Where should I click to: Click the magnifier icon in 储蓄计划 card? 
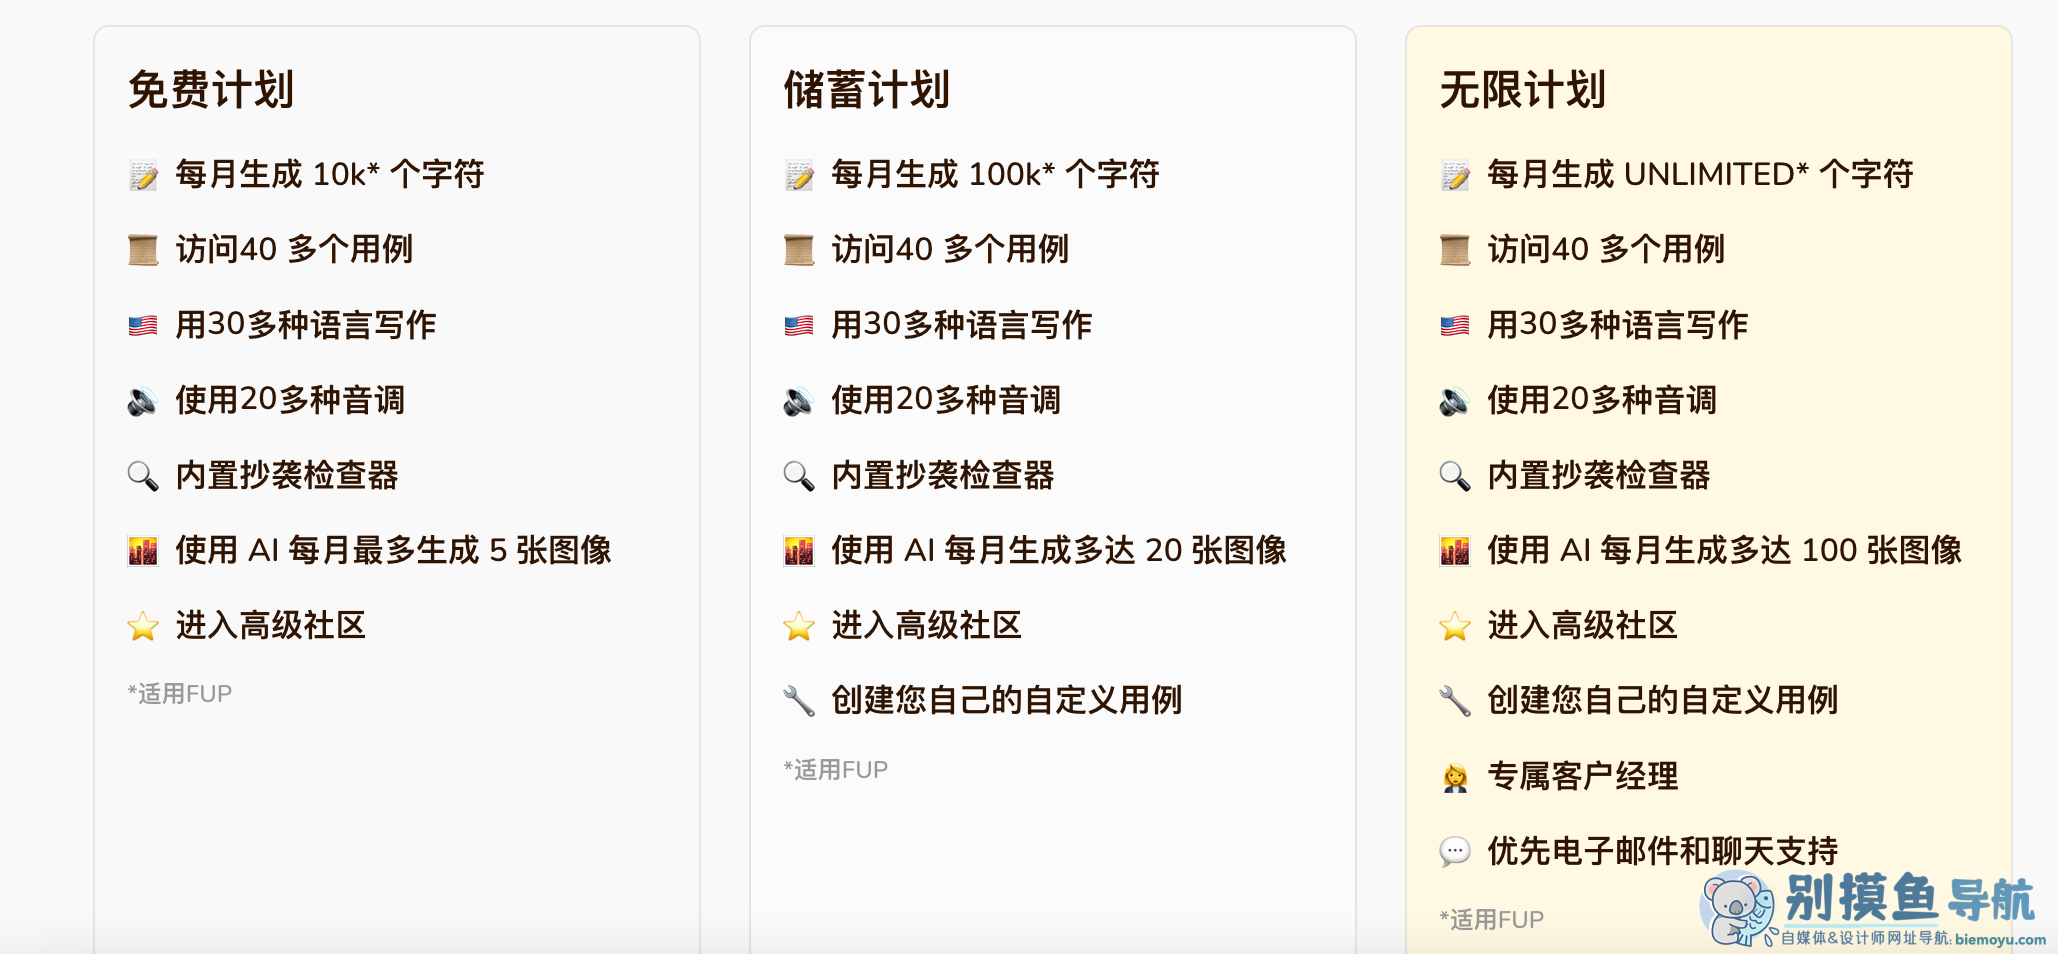799,476
